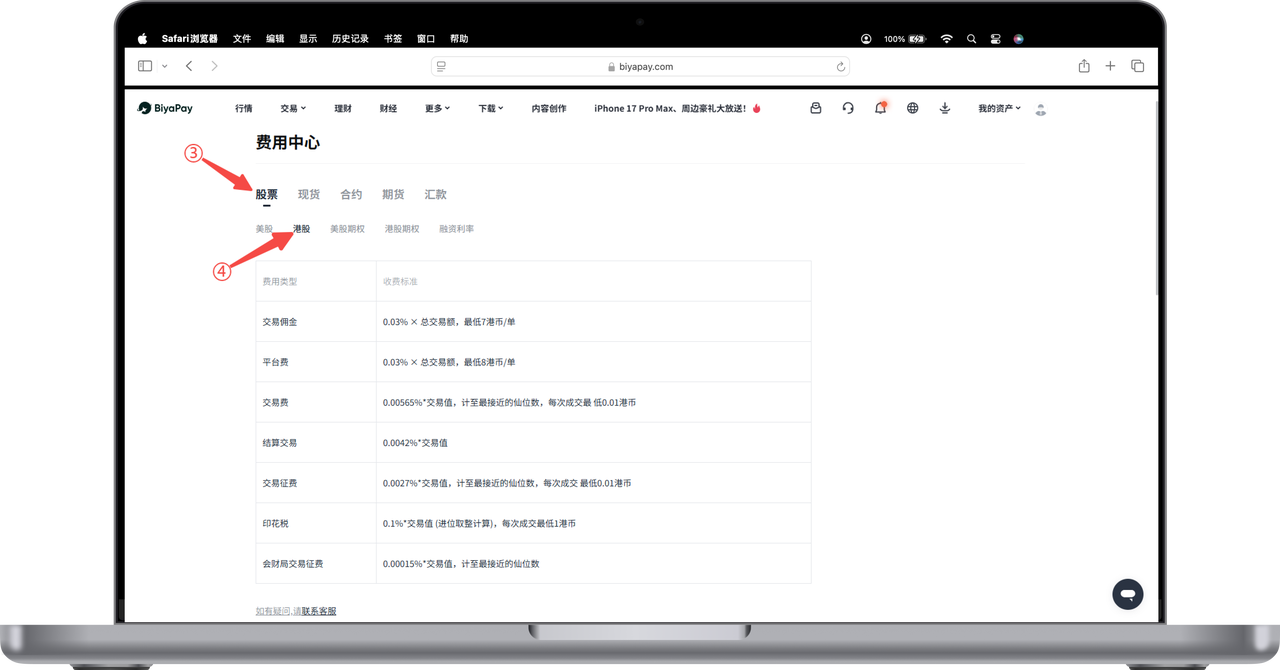Open the 我的资产 dropdown
Screen dimensions: 1280x670
click(999, 108)
